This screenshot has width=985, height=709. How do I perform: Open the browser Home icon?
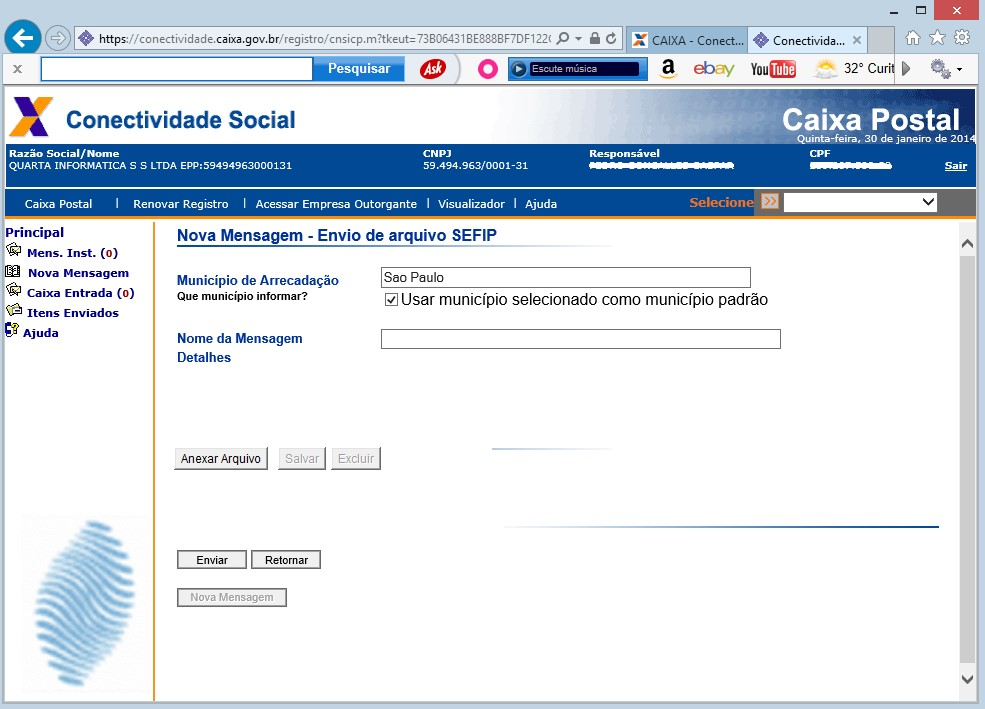(x=913, y=38)
